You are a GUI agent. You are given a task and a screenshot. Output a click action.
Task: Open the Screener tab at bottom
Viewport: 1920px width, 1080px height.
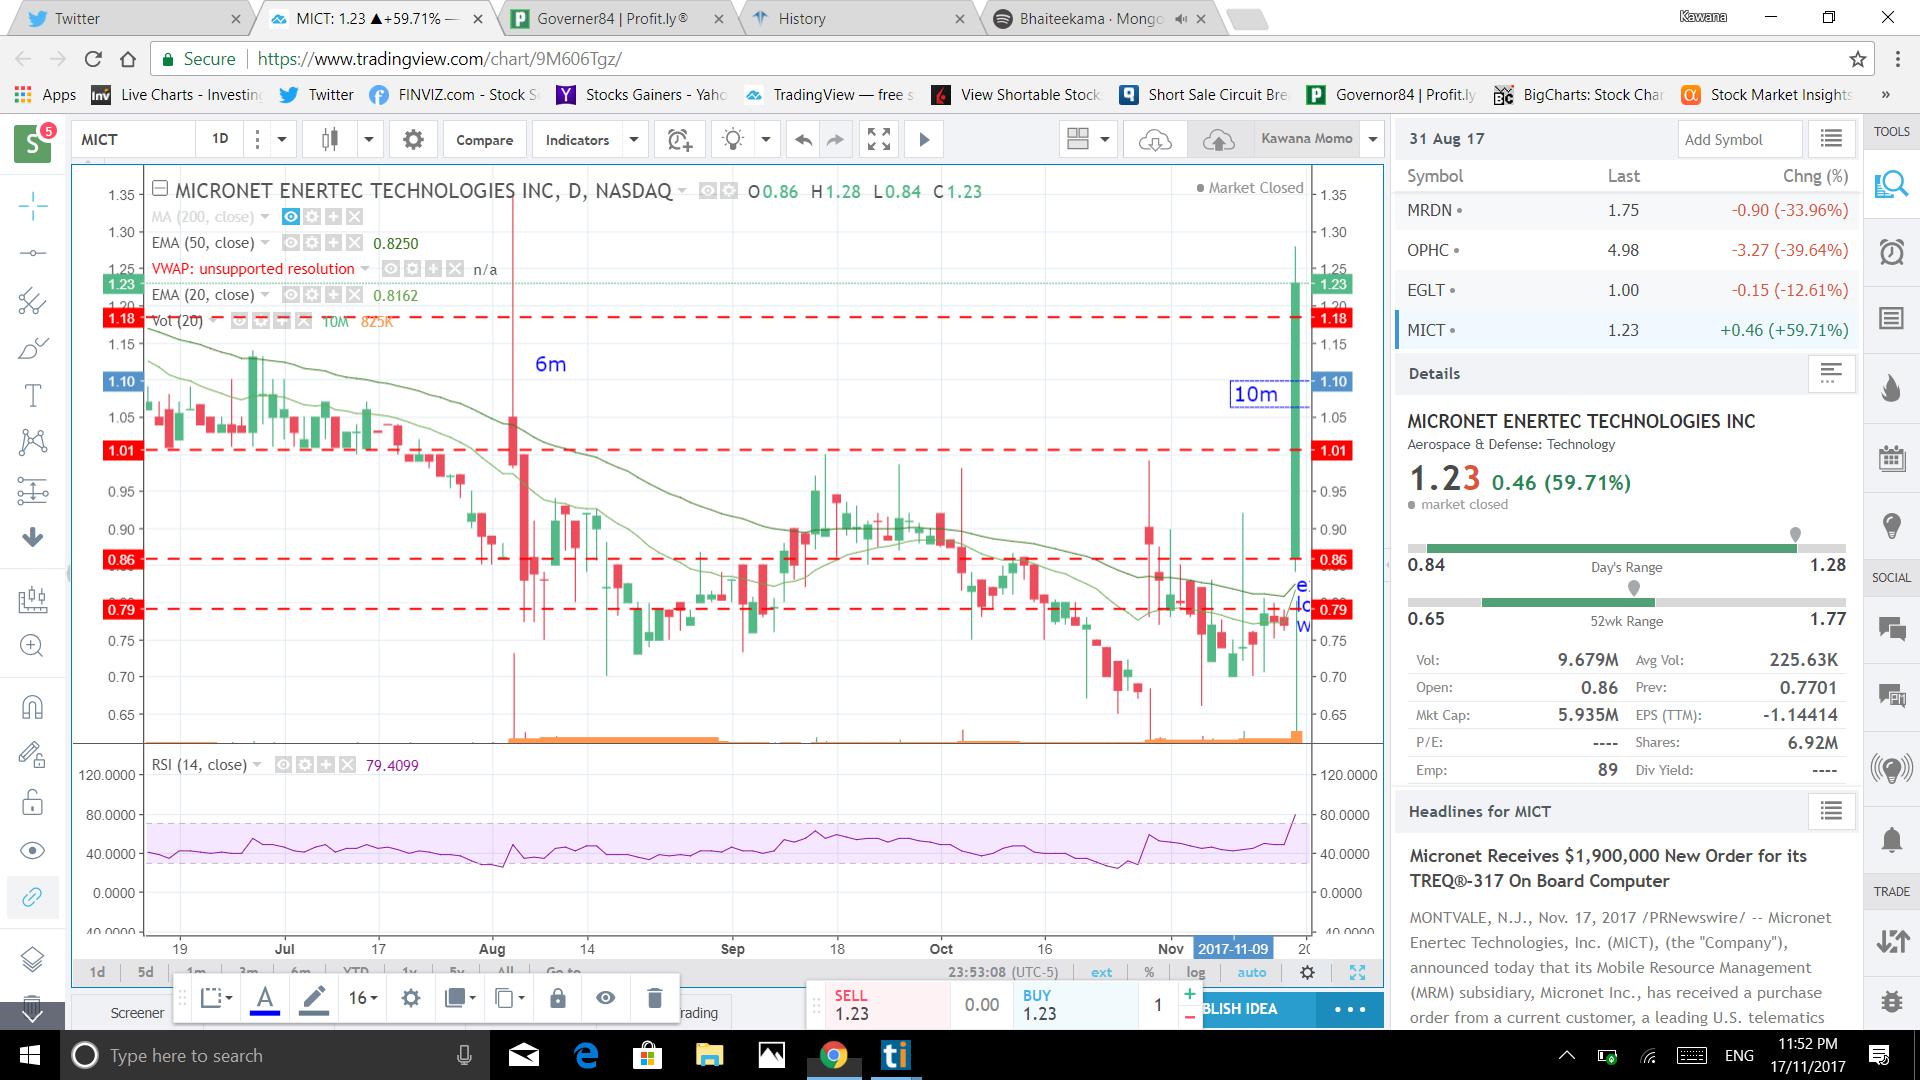[x=137, y=1013]
